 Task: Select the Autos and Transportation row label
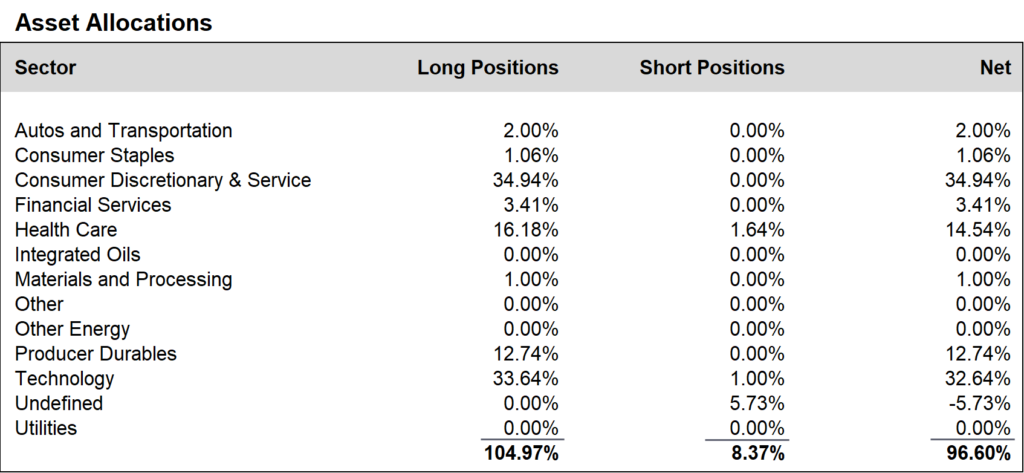tap(123, 131)
